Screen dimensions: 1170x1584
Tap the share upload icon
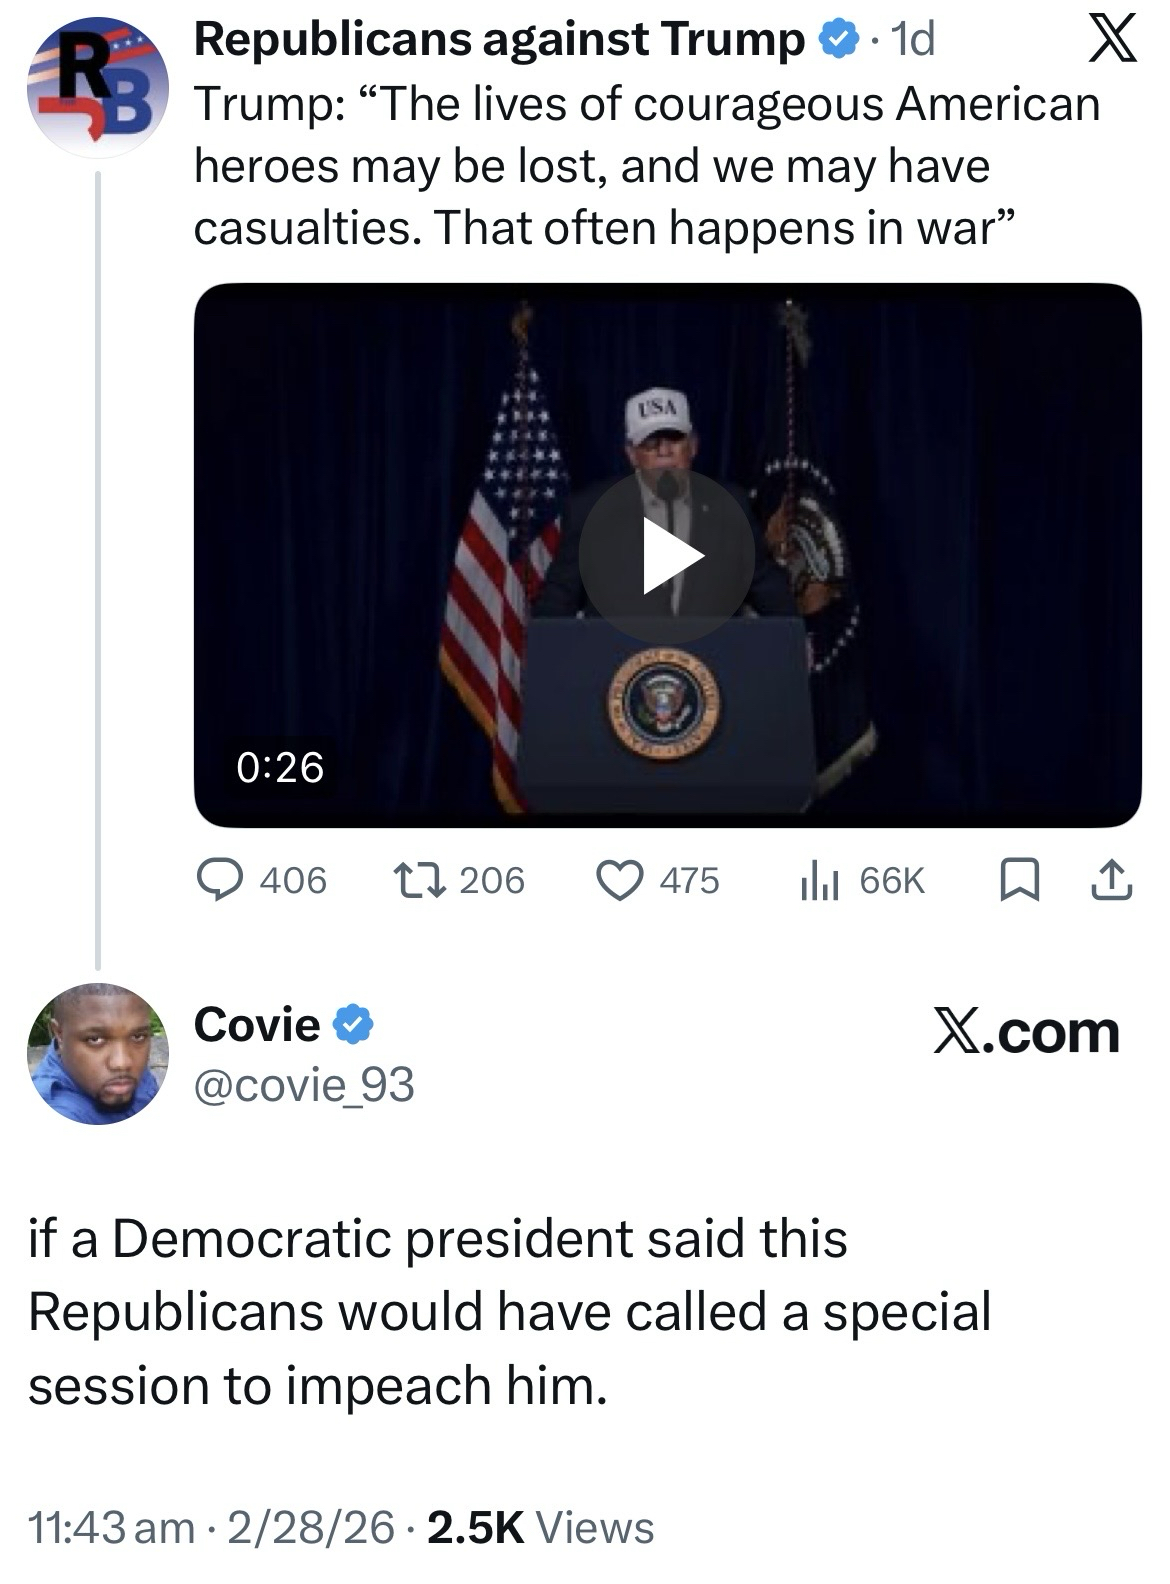1112,880
